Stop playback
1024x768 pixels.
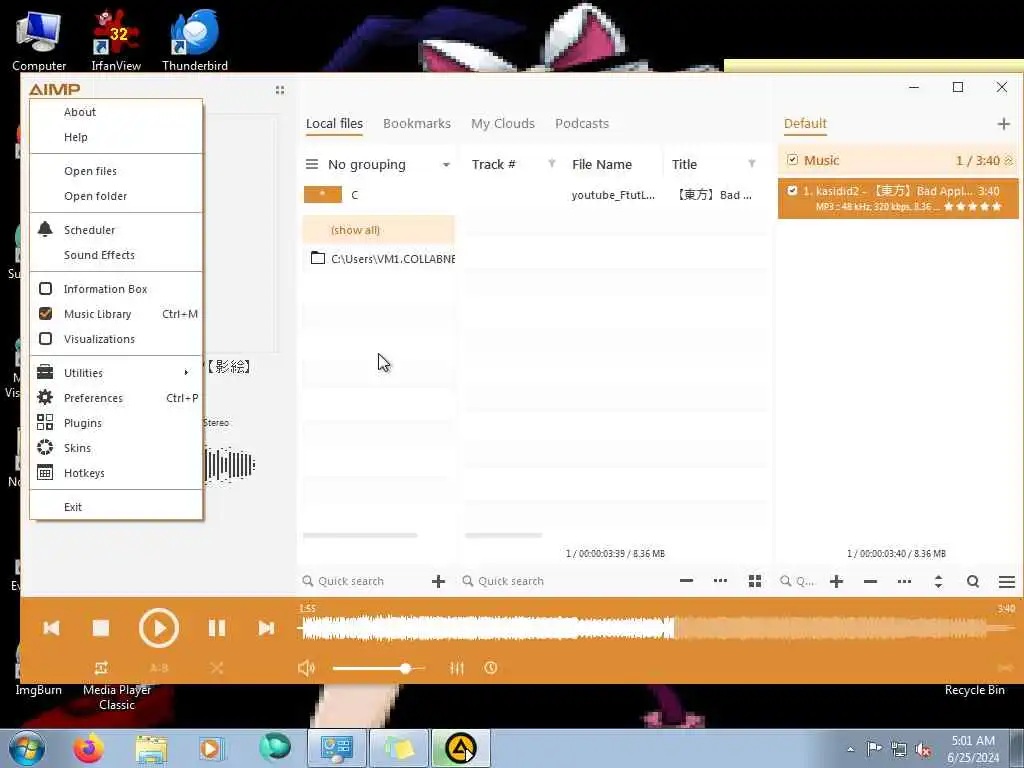click(x=101, y=628)
